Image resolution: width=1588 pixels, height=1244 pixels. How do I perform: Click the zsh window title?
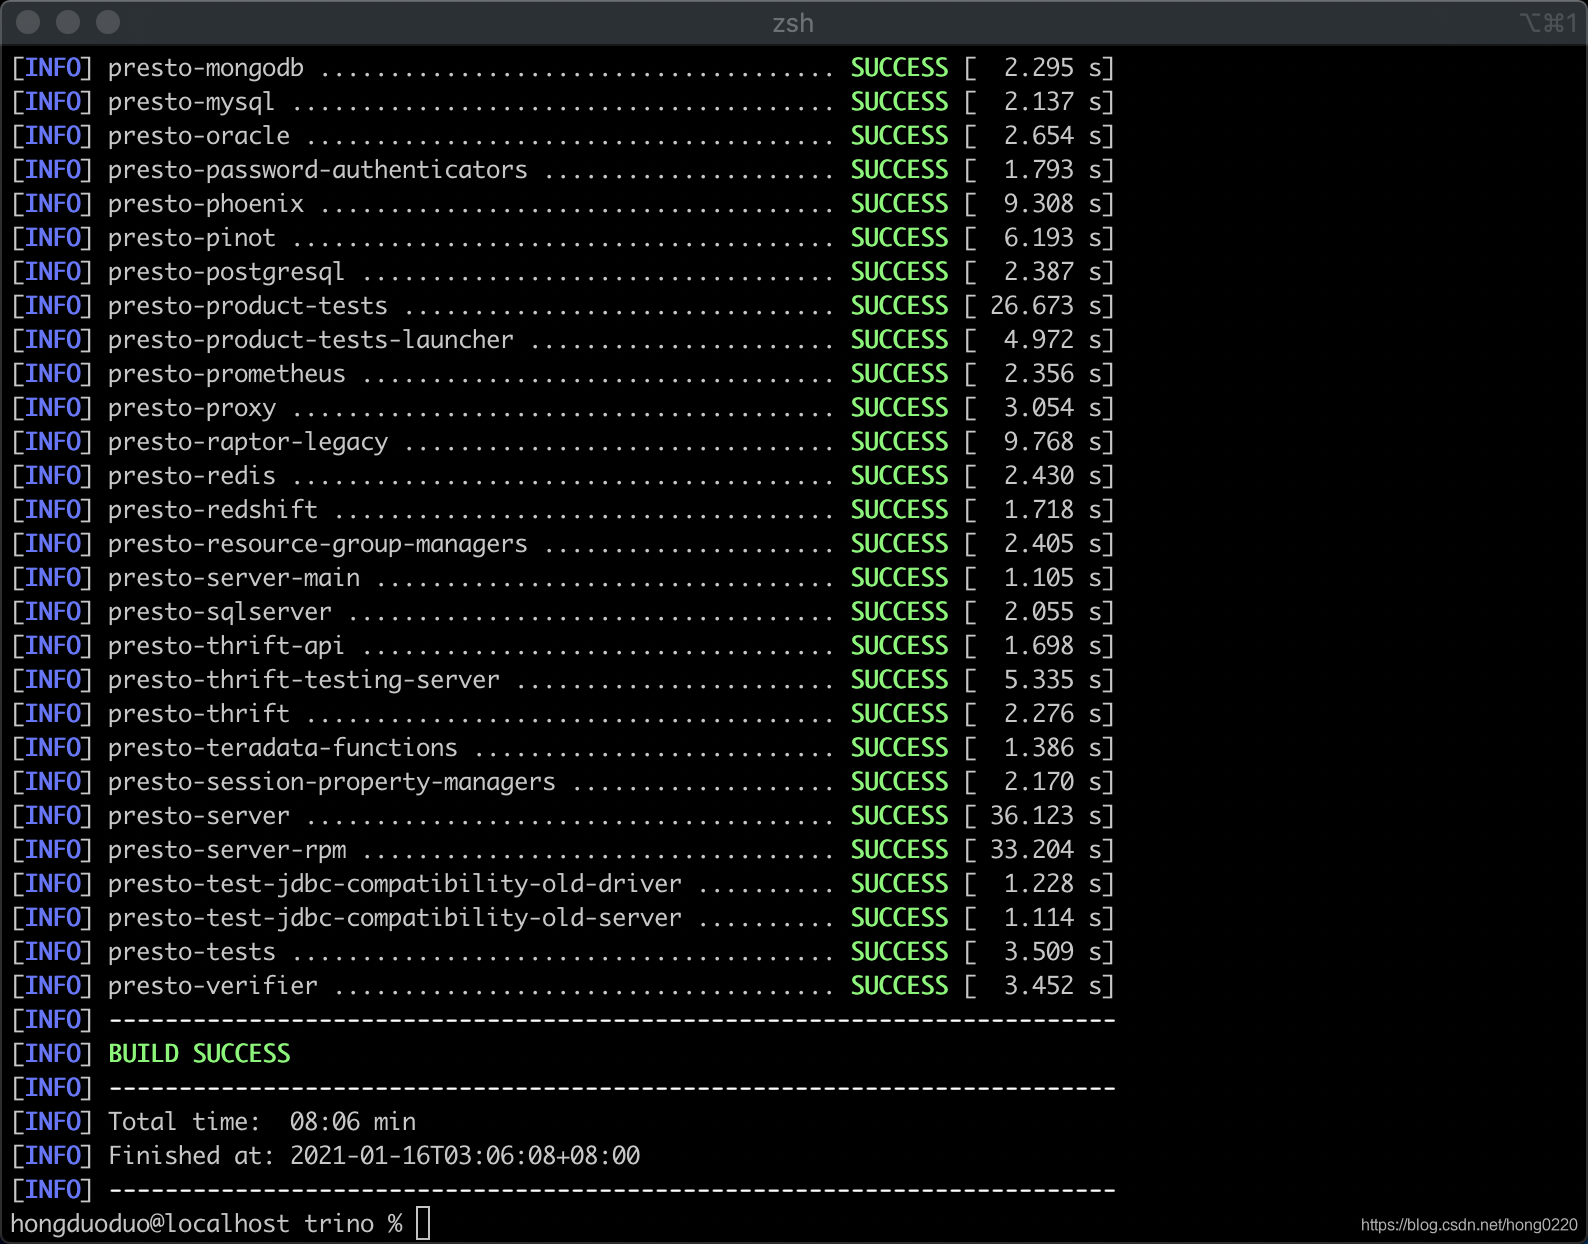[793, 23]
